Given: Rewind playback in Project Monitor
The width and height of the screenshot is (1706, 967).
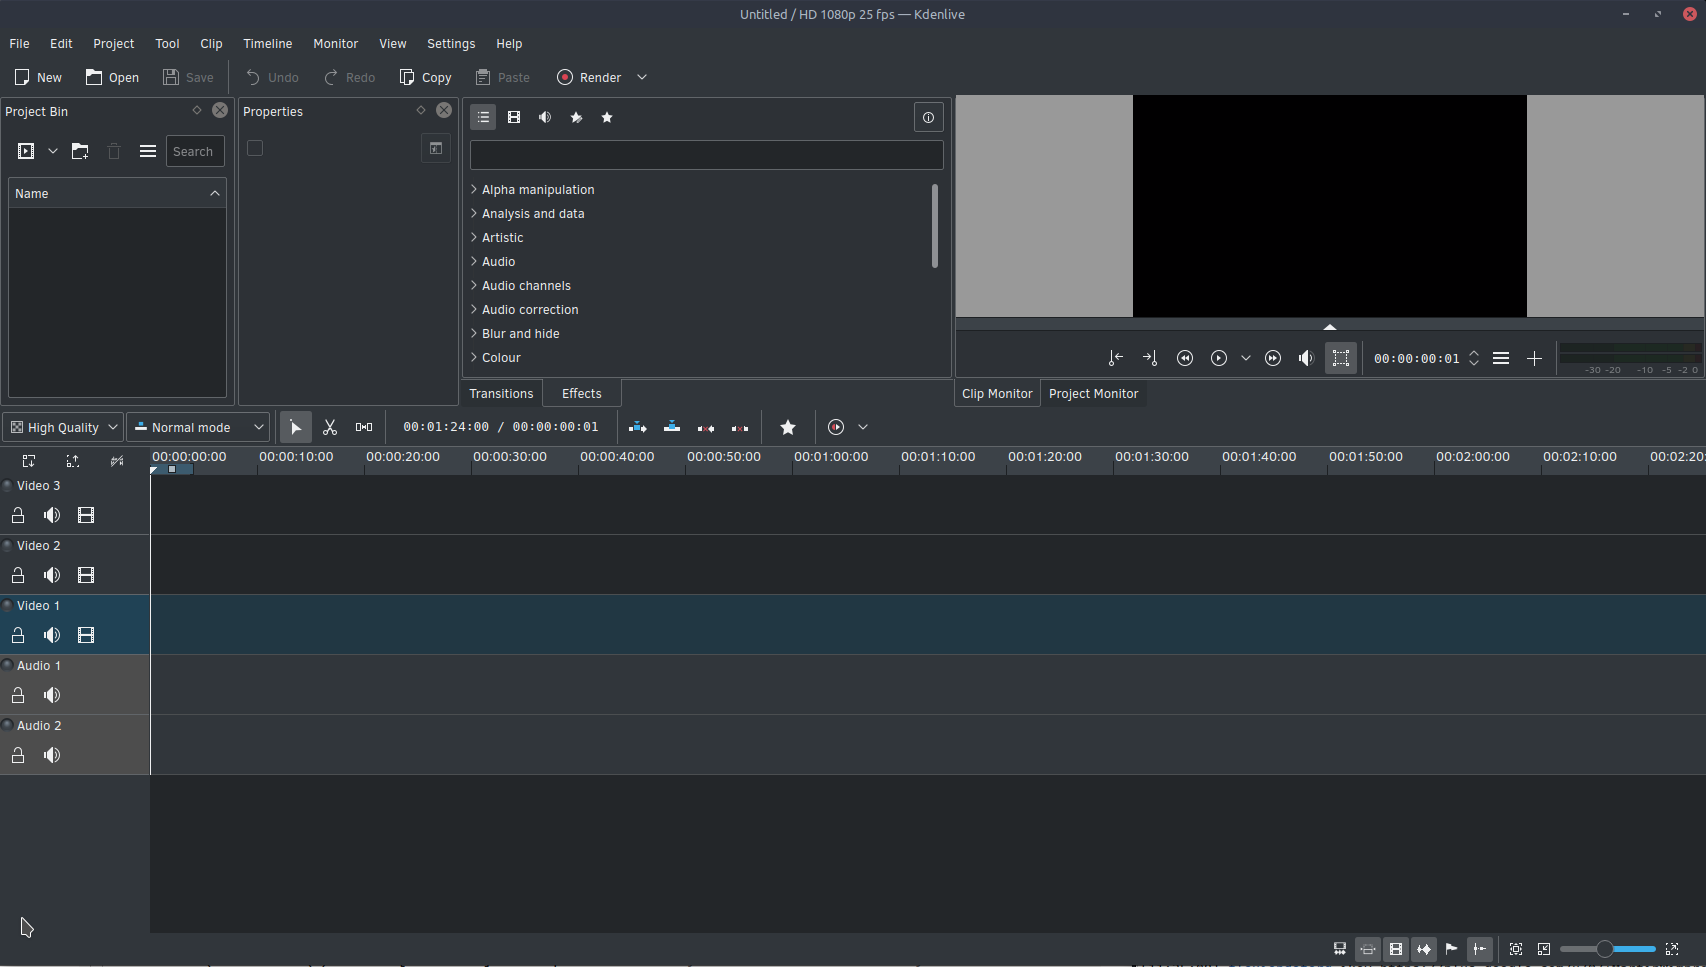Looking at the screenshot, I should (1185, 358).
